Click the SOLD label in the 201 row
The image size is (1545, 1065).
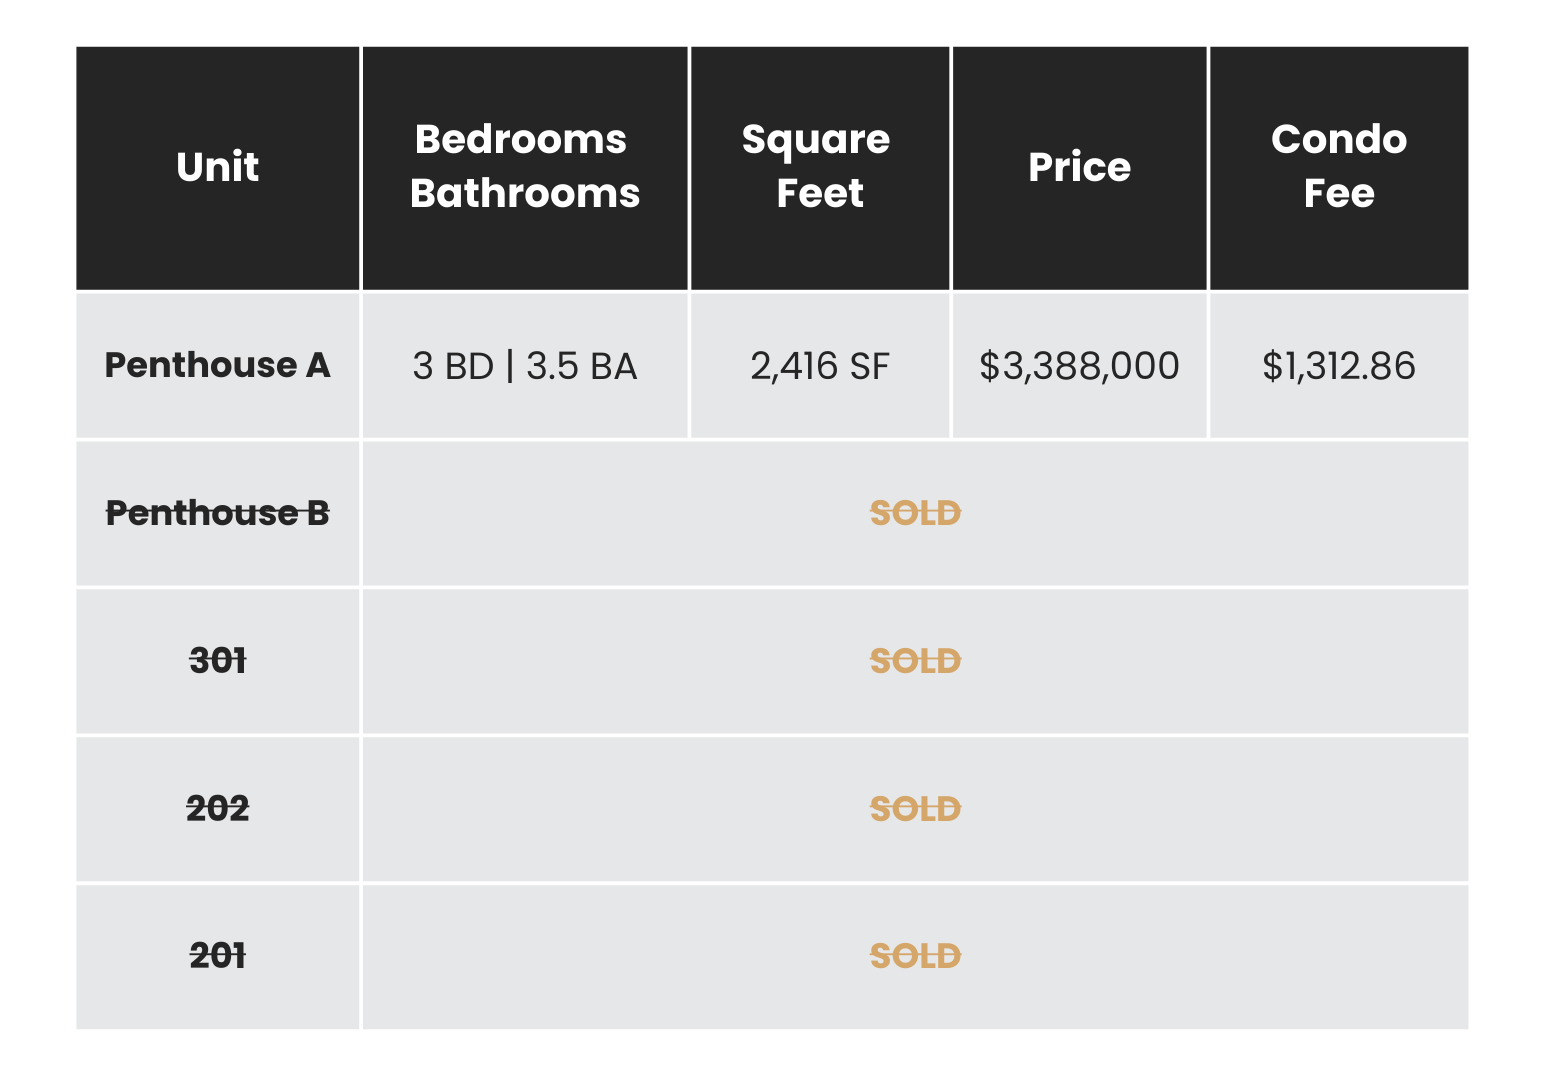(915, 956)
